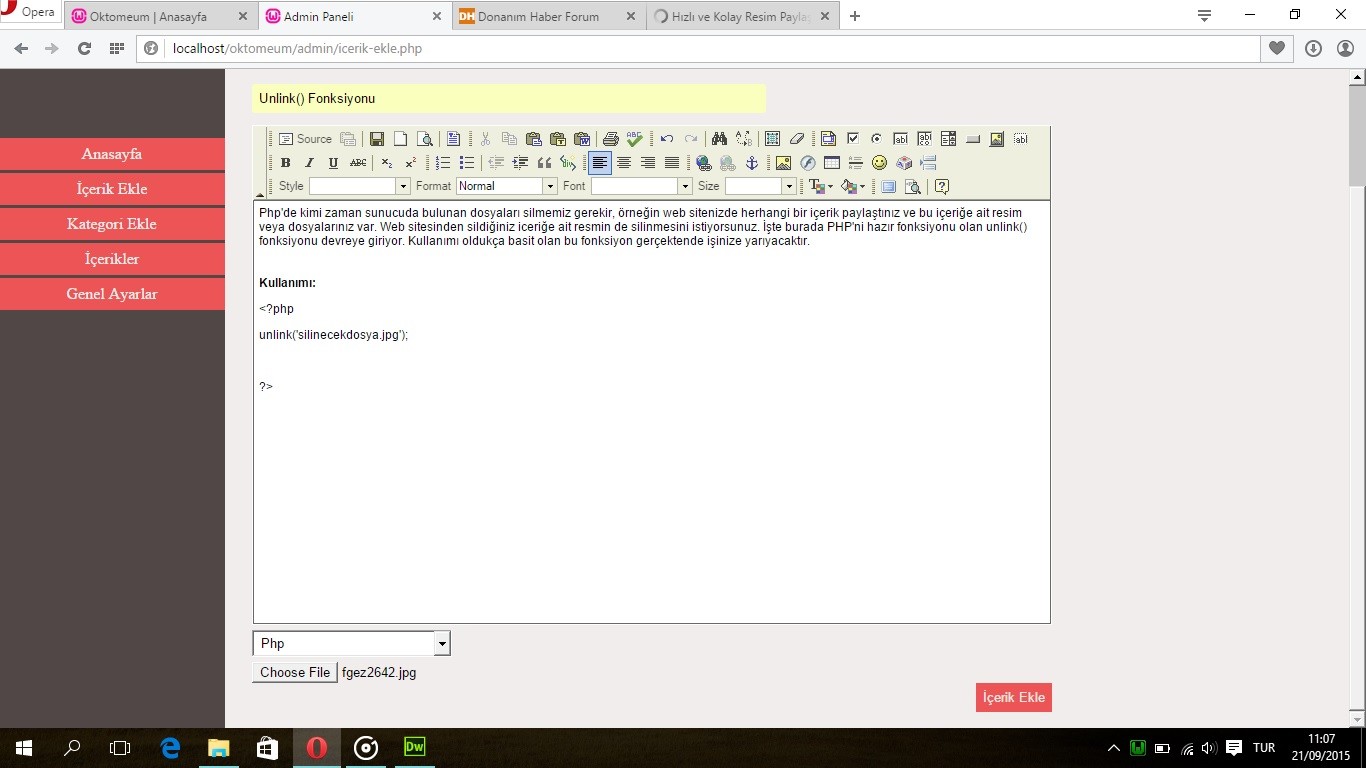Align text right
Image resolution: width=1366 pixels, height=768 pixels.
[648, 163]
